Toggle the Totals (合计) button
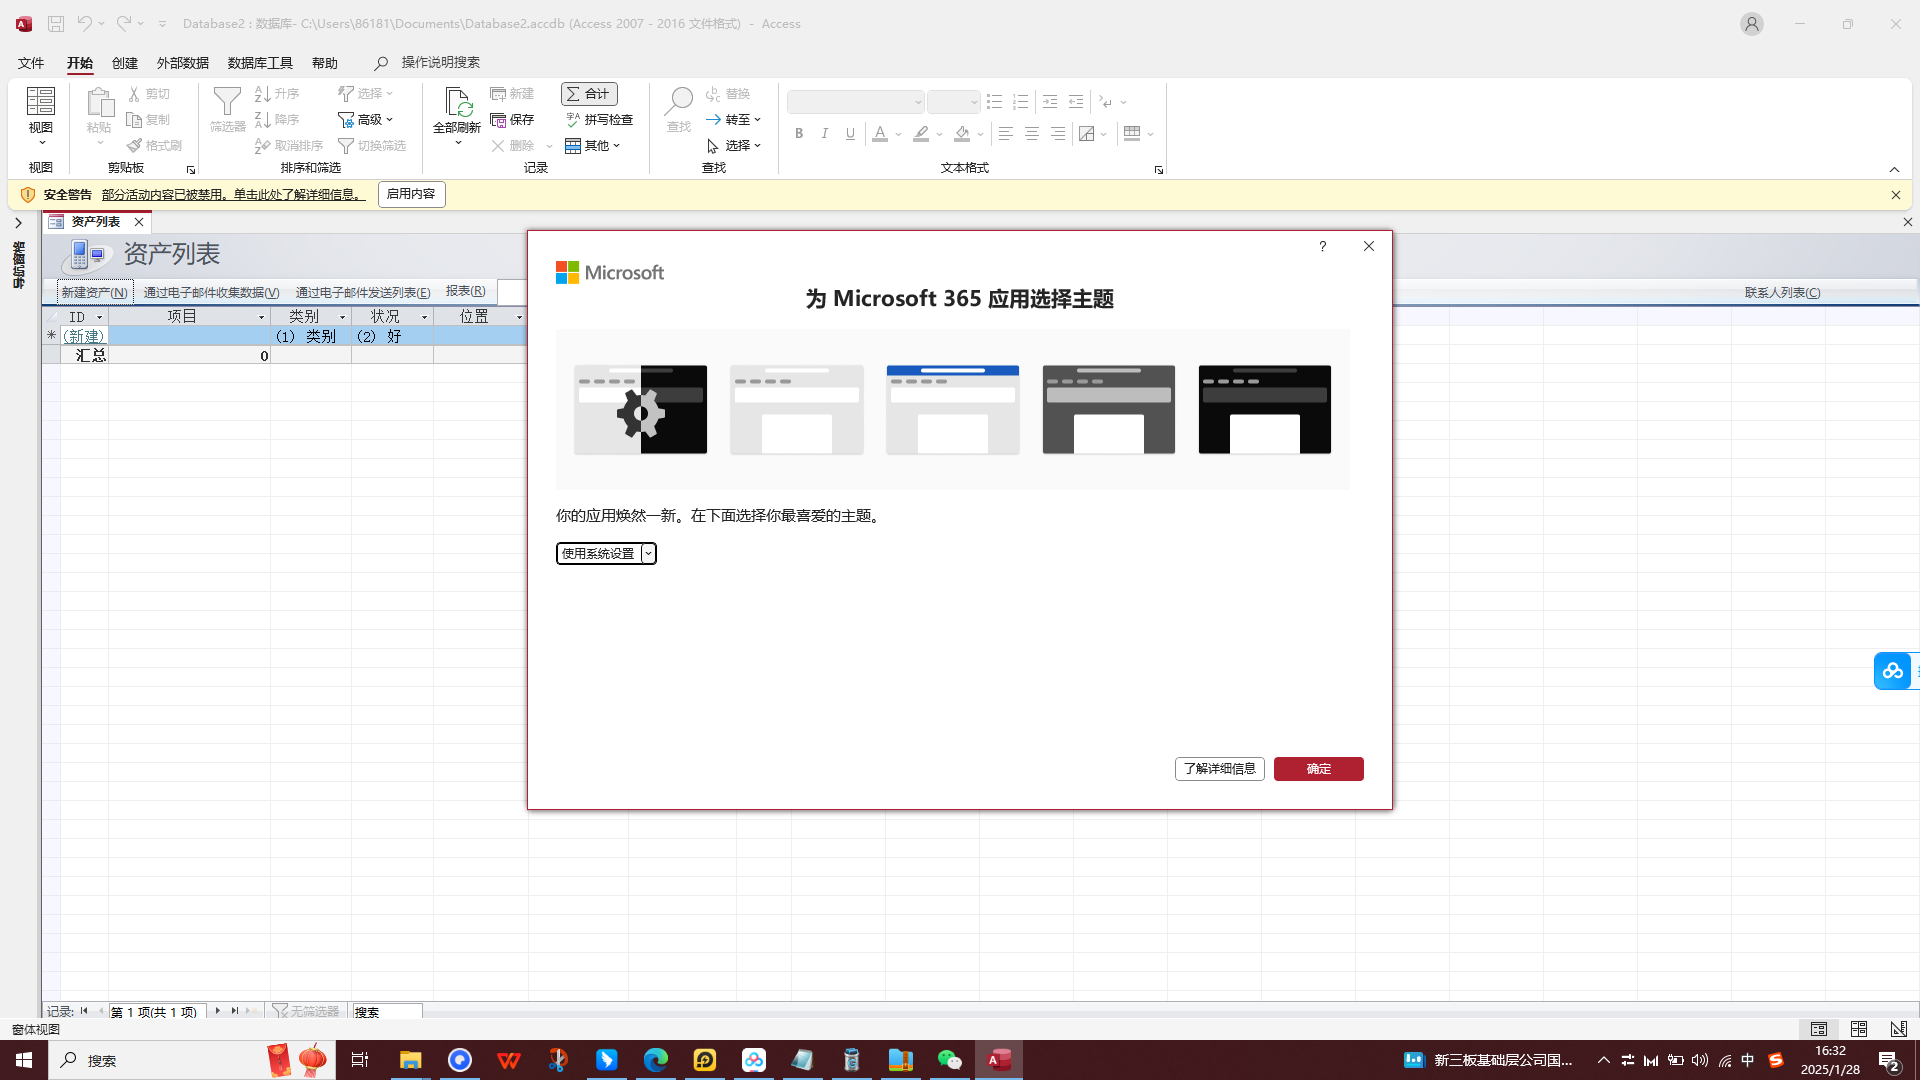Viewport: 1920px width, 1080px height. pyautogui.click(x=589, y=93)
